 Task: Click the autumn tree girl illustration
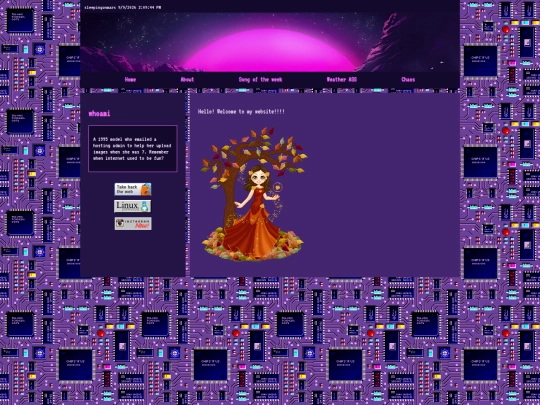(254, 194)
